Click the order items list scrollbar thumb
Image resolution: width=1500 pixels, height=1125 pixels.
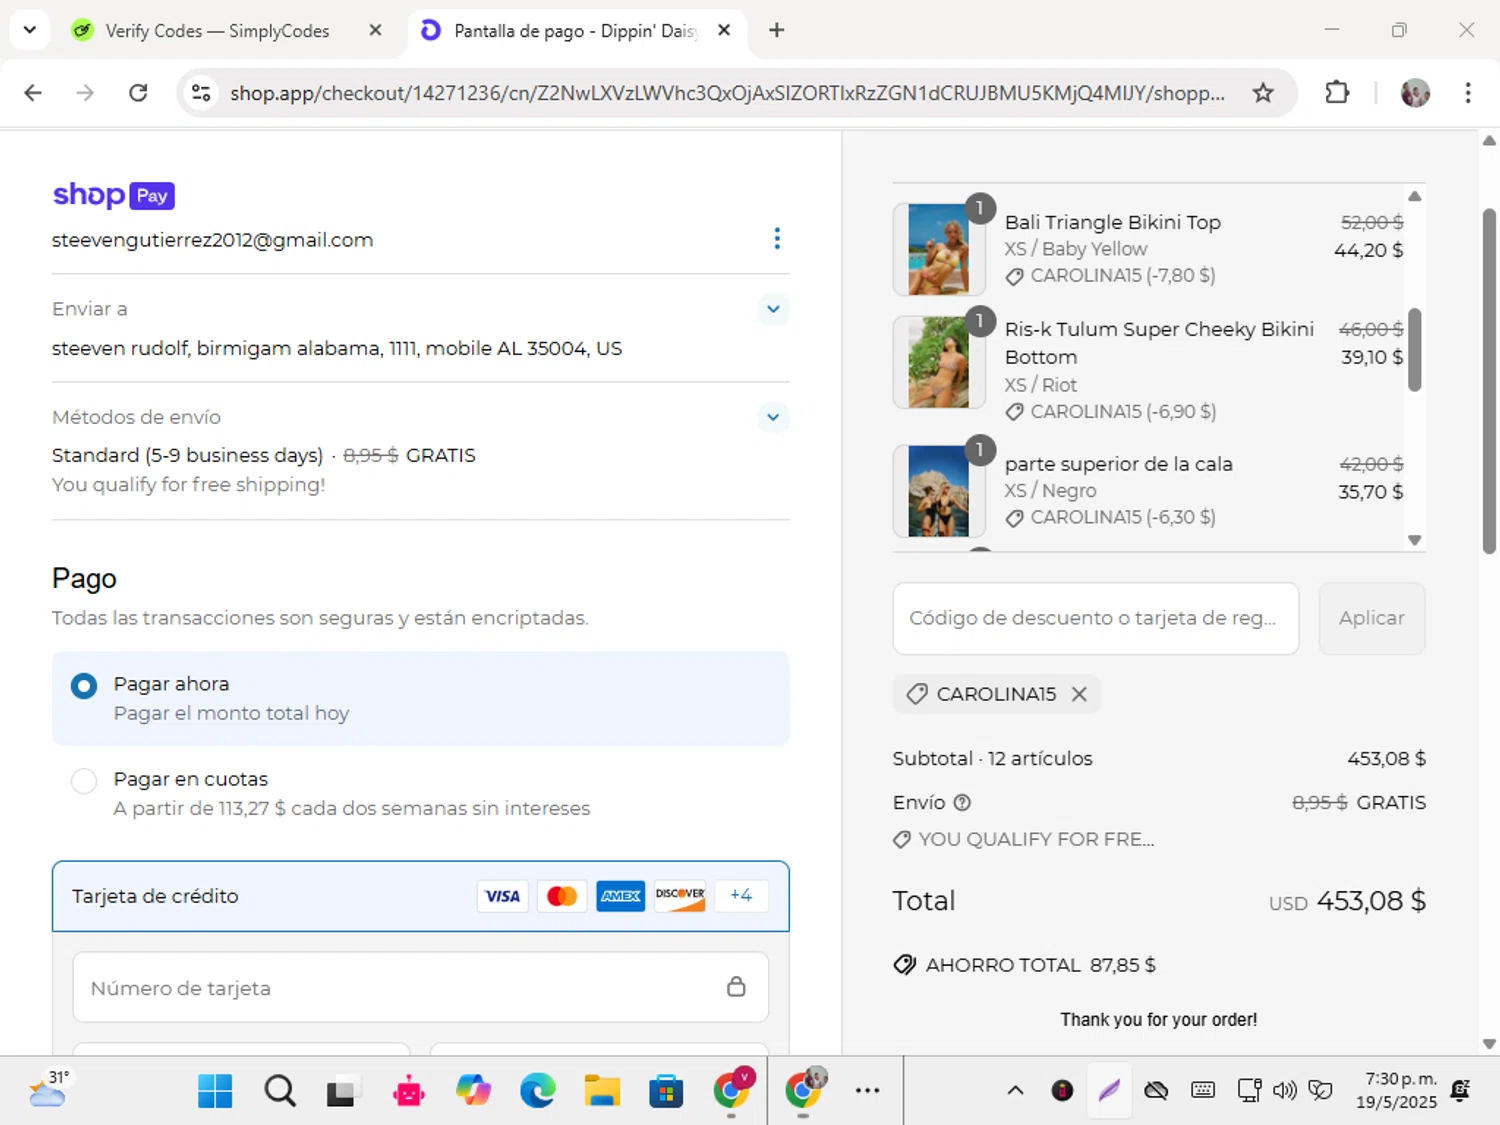pos(1414,348)
